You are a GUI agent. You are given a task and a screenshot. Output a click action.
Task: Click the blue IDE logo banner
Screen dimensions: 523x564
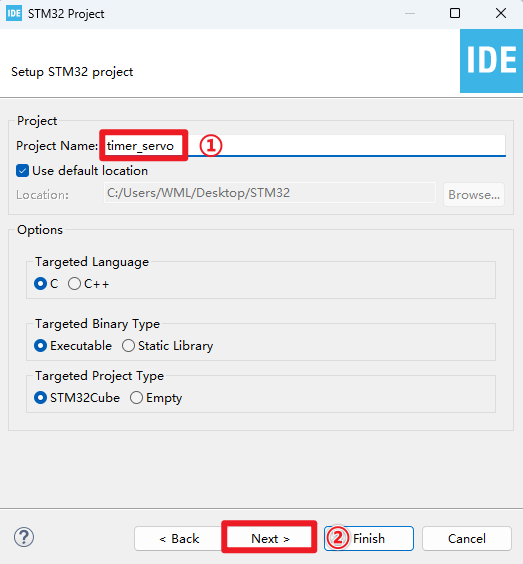pyautogui.click(x=491, y=61)
